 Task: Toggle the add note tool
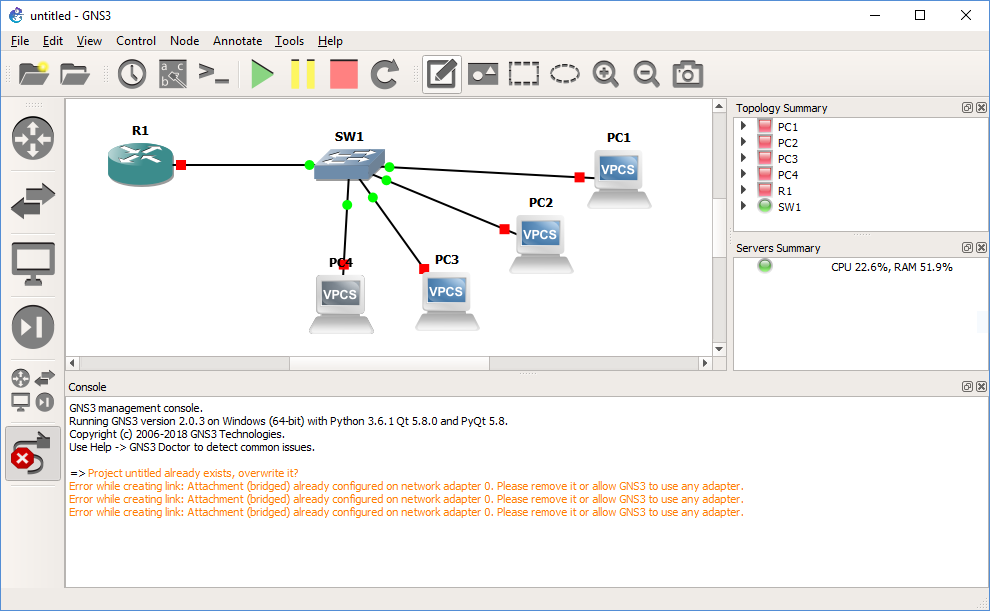[x=441, y=74]
